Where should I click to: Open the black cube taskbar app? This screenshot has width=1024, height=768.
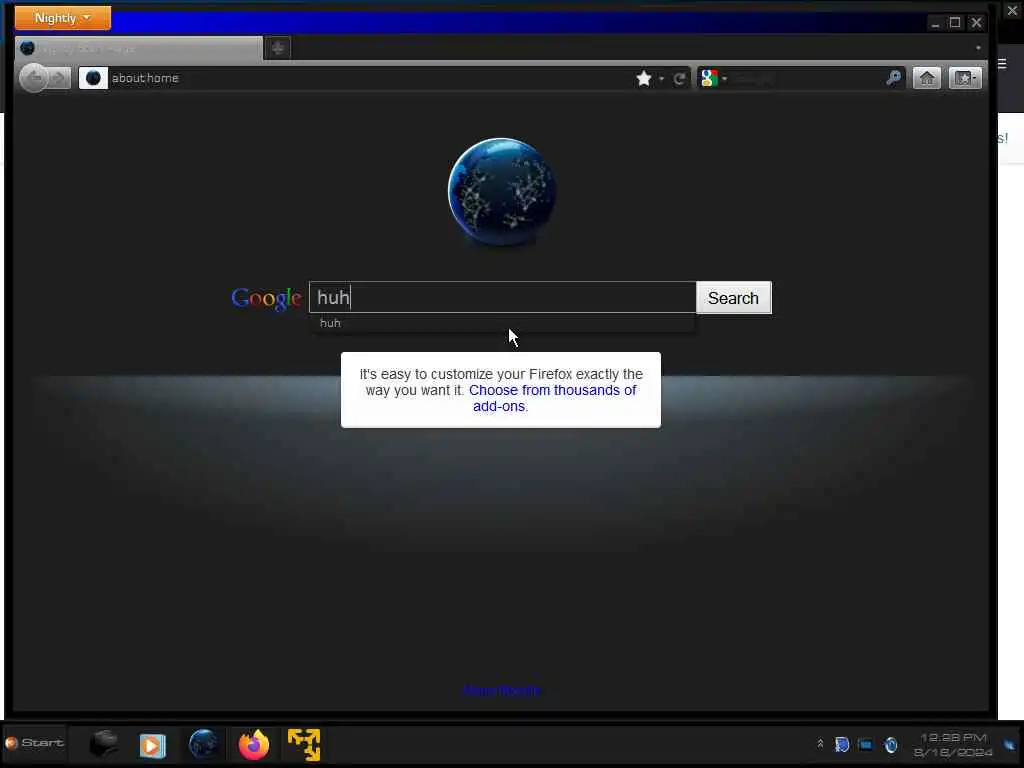tap(103, 744)
